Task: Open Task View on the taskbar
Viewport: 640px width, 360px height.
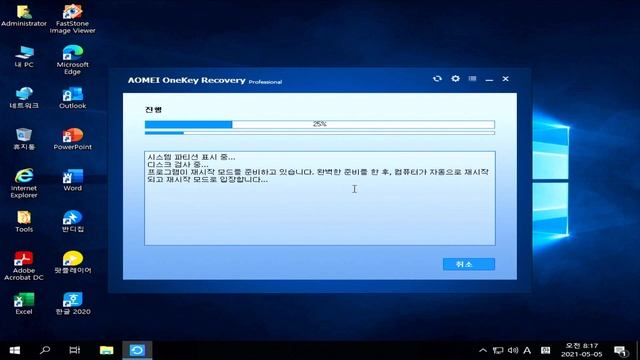Action: coord(75,350)
